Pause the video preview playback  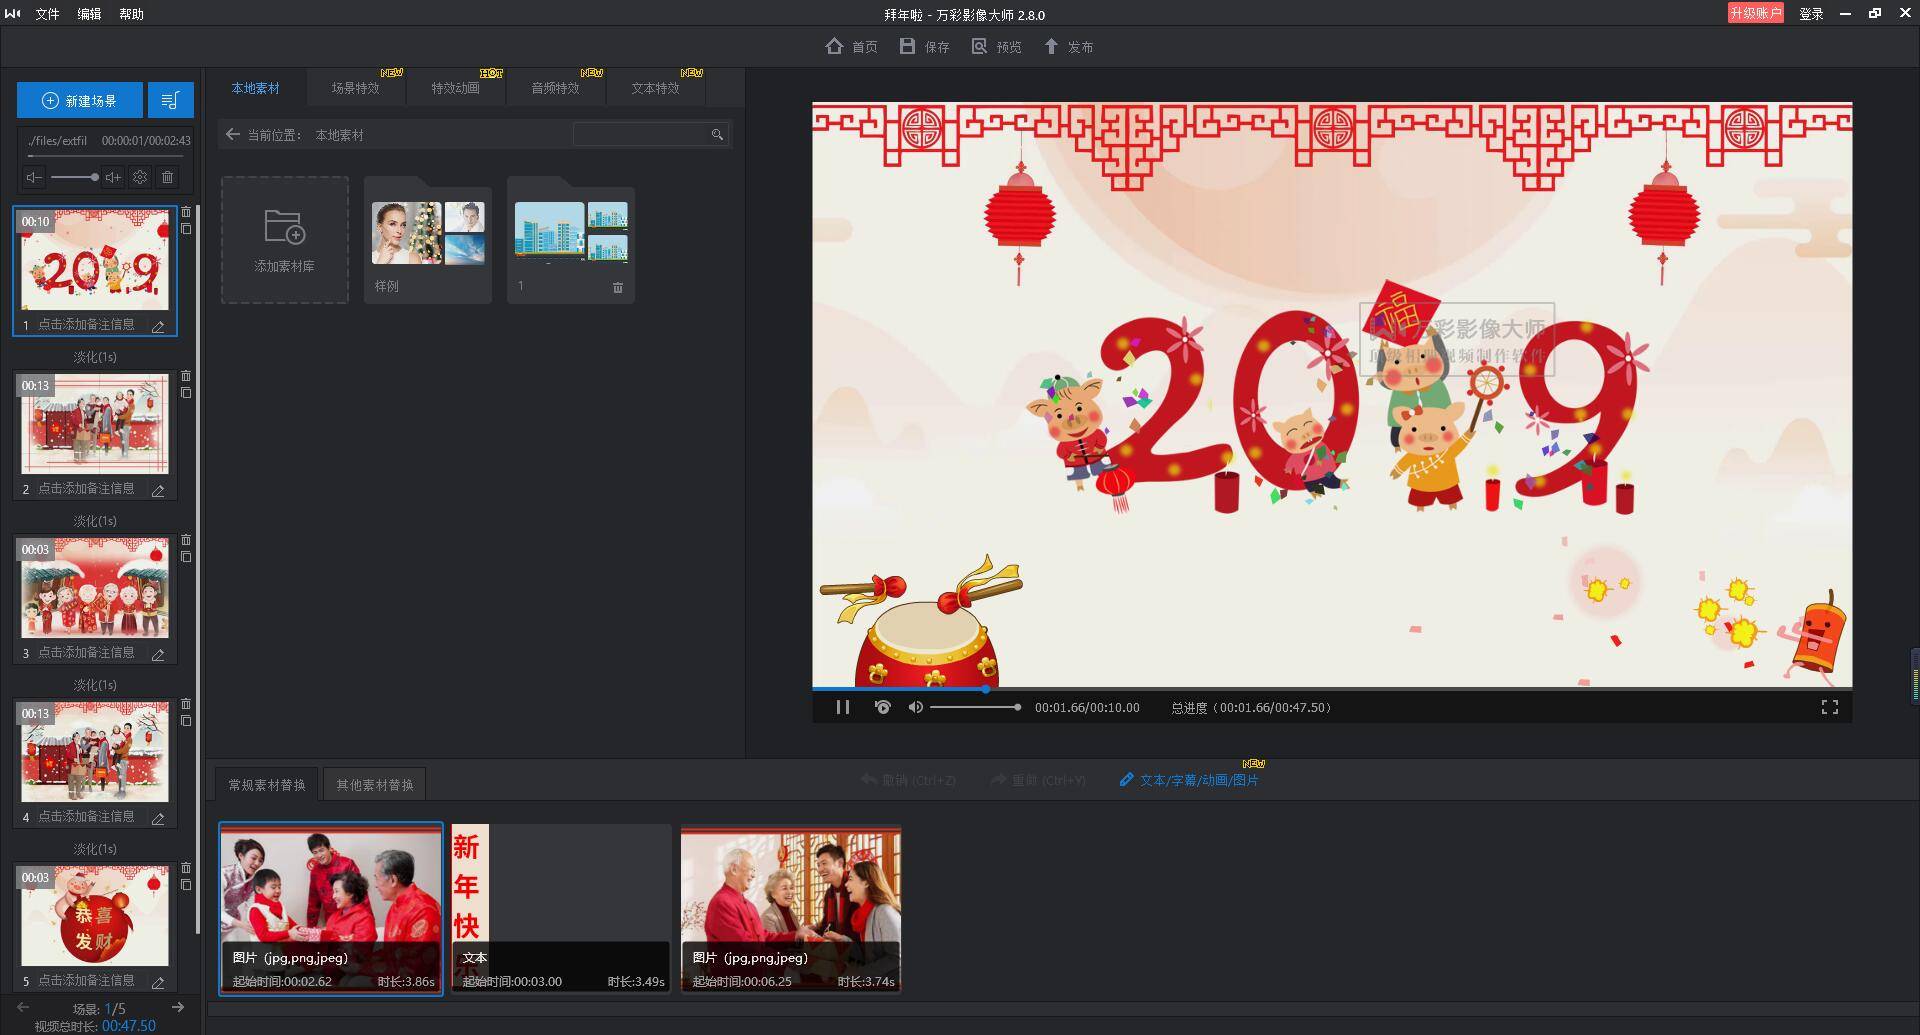point(843,707)
